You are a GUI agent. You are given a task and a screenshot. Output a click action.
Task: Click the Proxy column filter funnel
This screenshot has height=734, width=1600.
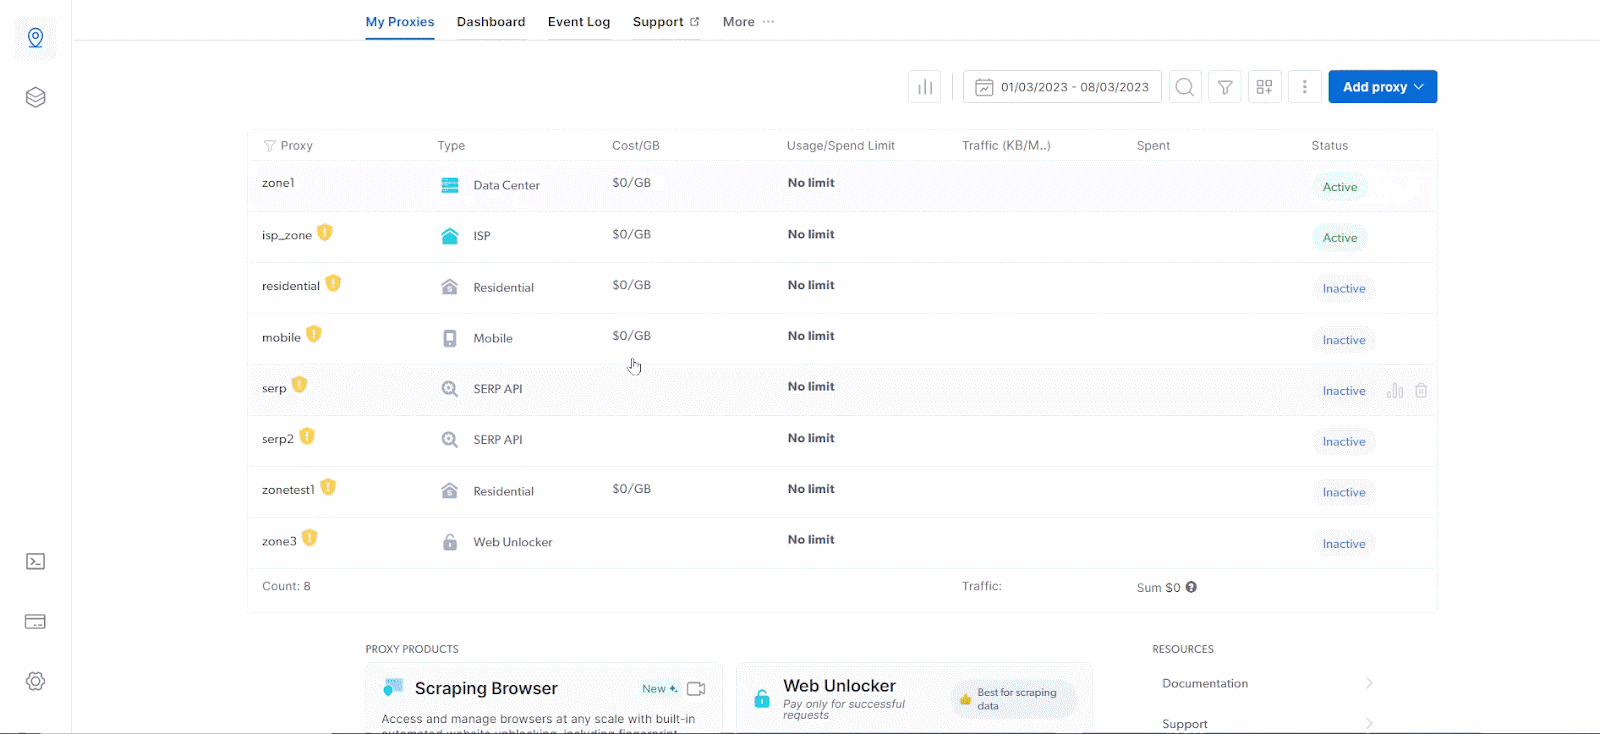(x=269, y=146)
